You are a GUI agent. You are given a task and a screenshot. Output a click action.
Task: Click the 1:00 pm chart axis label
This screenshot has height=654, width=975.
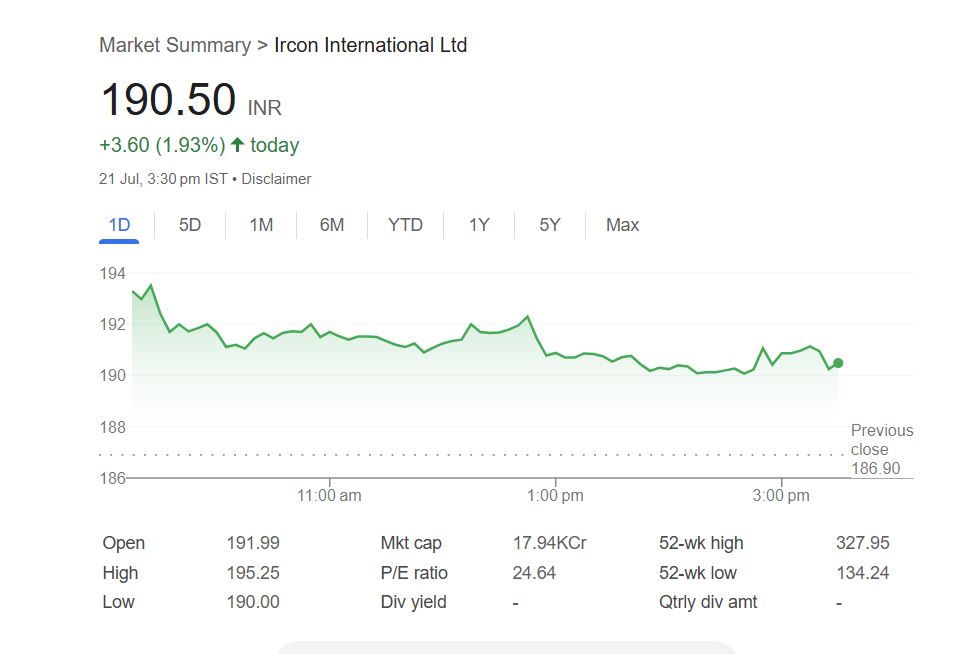coord(555,495)
